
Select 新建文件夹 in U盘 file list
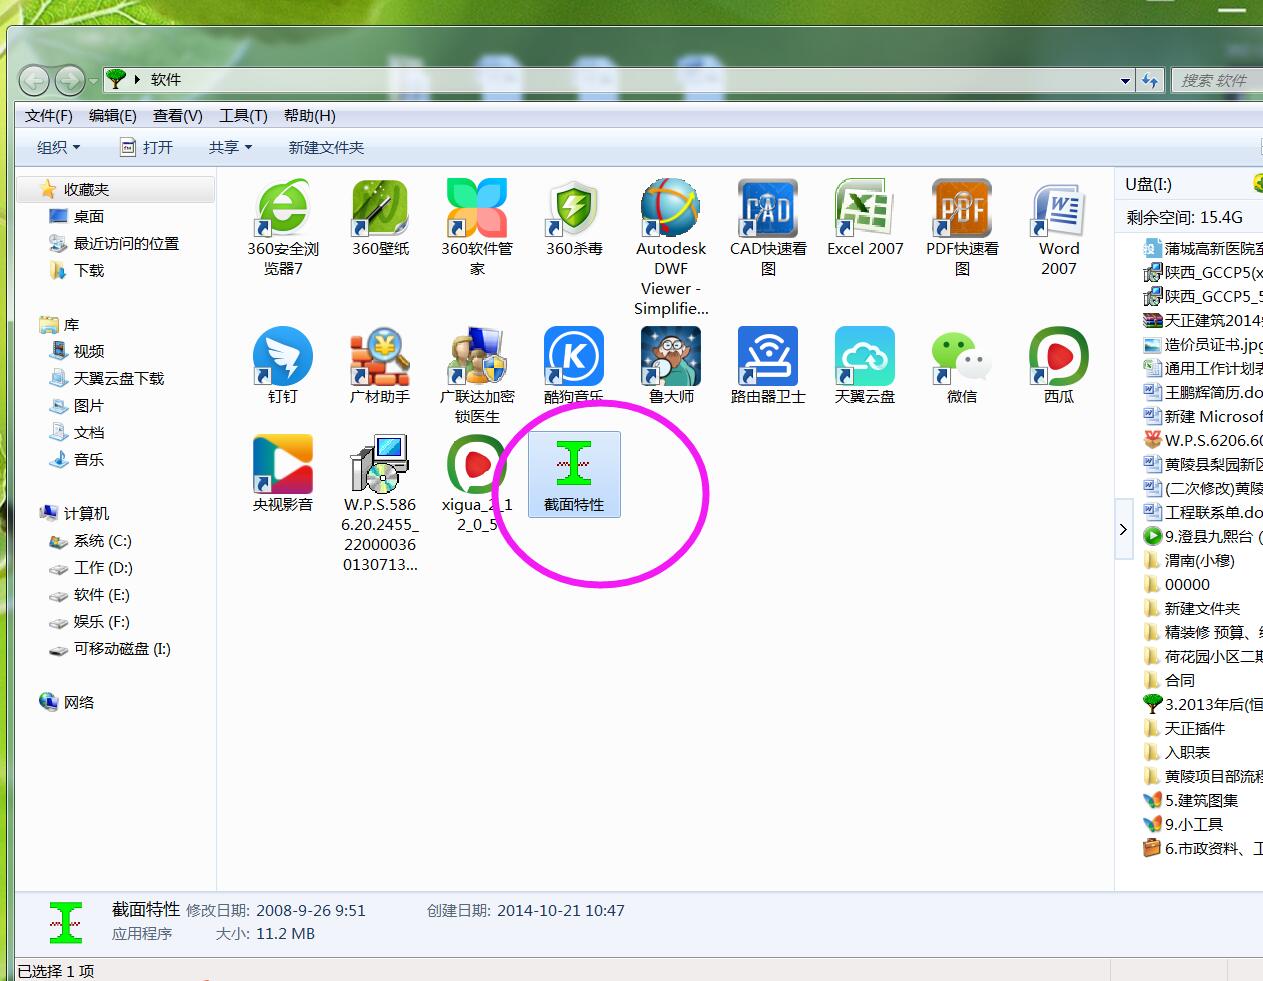[1201, 608]
